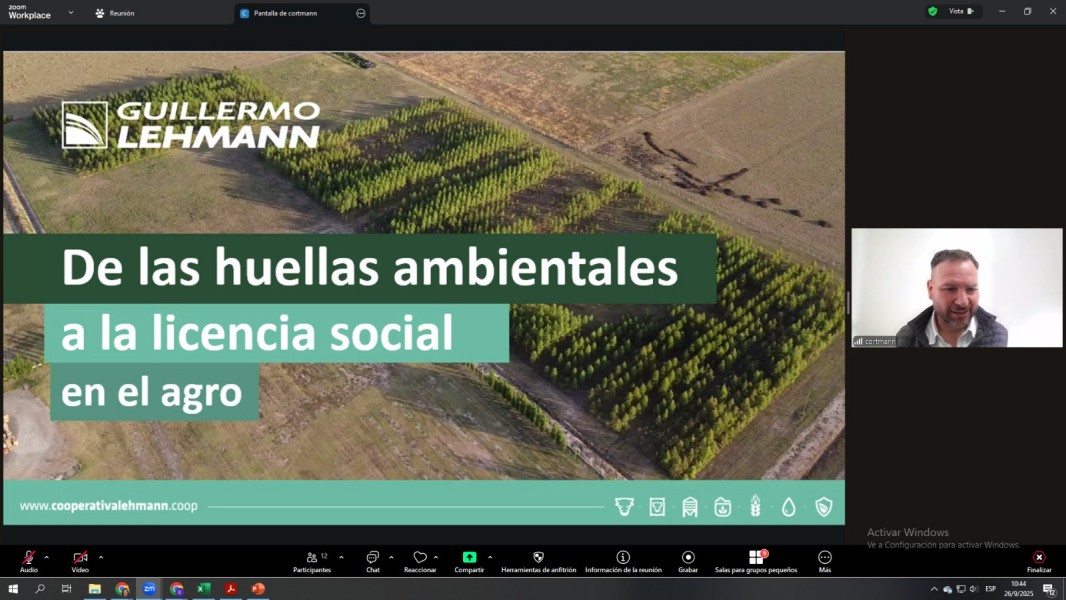
Task: Open the Vista layout button
Action: 953,11
